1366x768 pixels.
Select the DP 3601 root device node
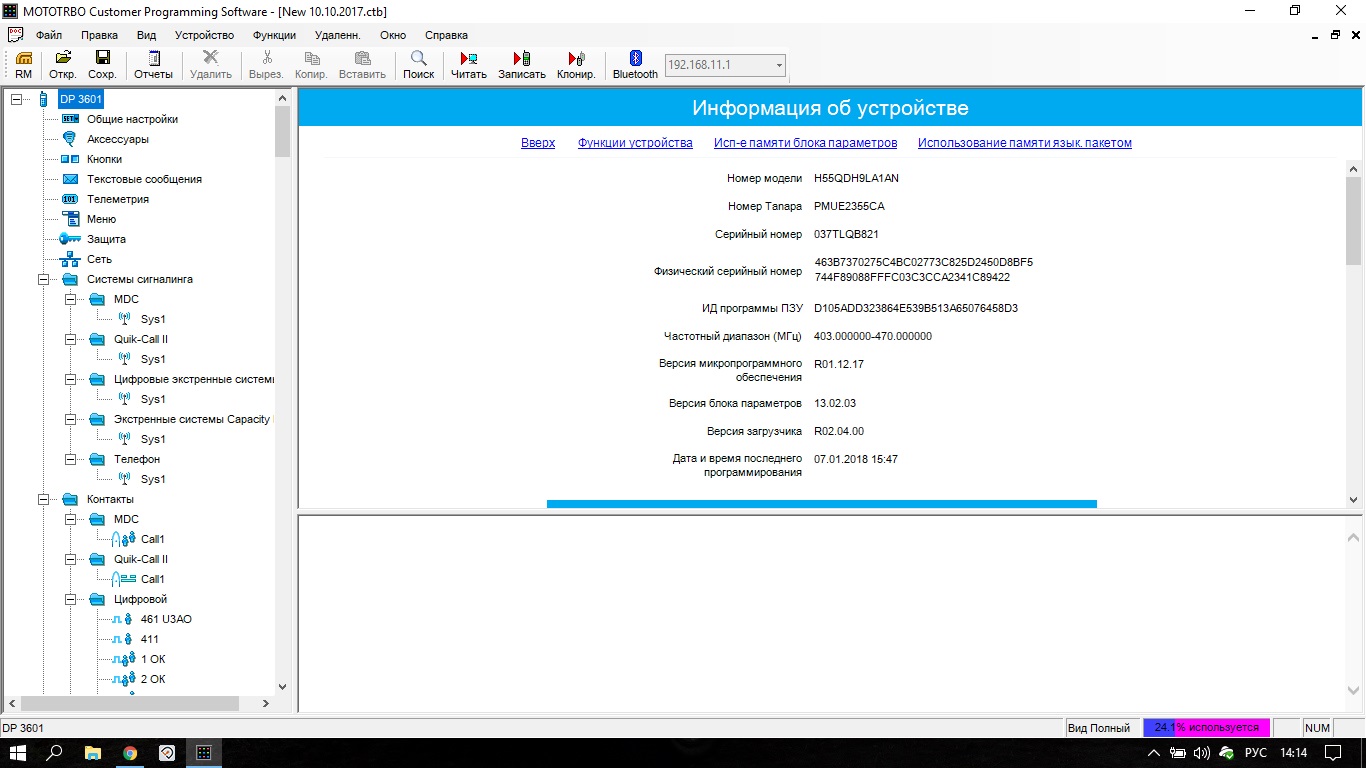(x=80, y=99)
